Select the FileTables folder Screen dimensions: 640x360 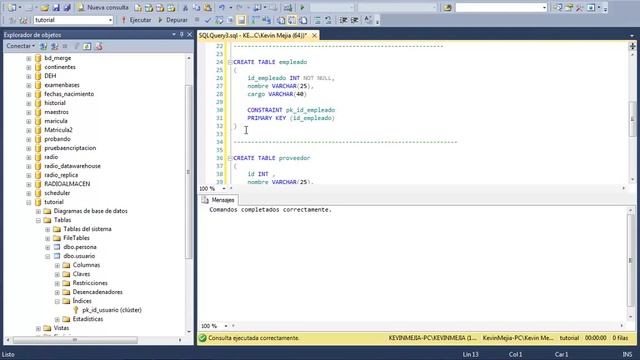(x=76, y=238)
